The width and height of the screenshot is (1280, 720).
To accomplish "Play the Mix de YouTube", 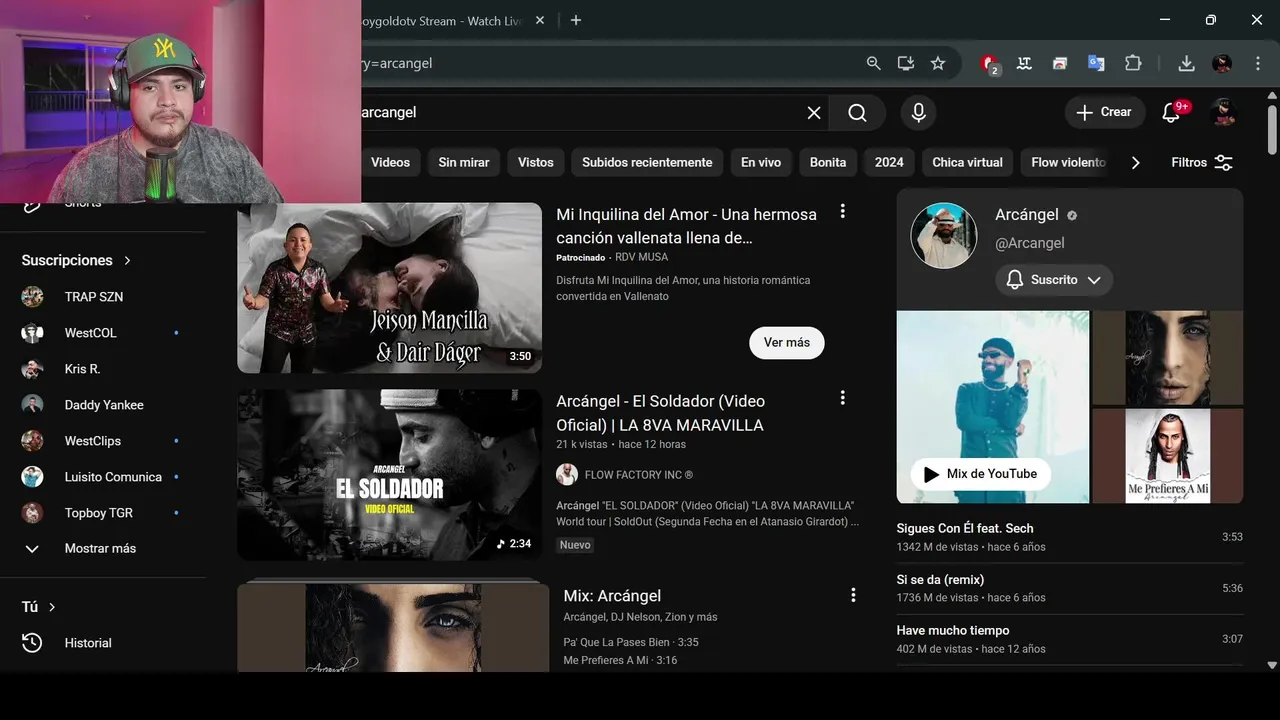I will click(980, 474).
